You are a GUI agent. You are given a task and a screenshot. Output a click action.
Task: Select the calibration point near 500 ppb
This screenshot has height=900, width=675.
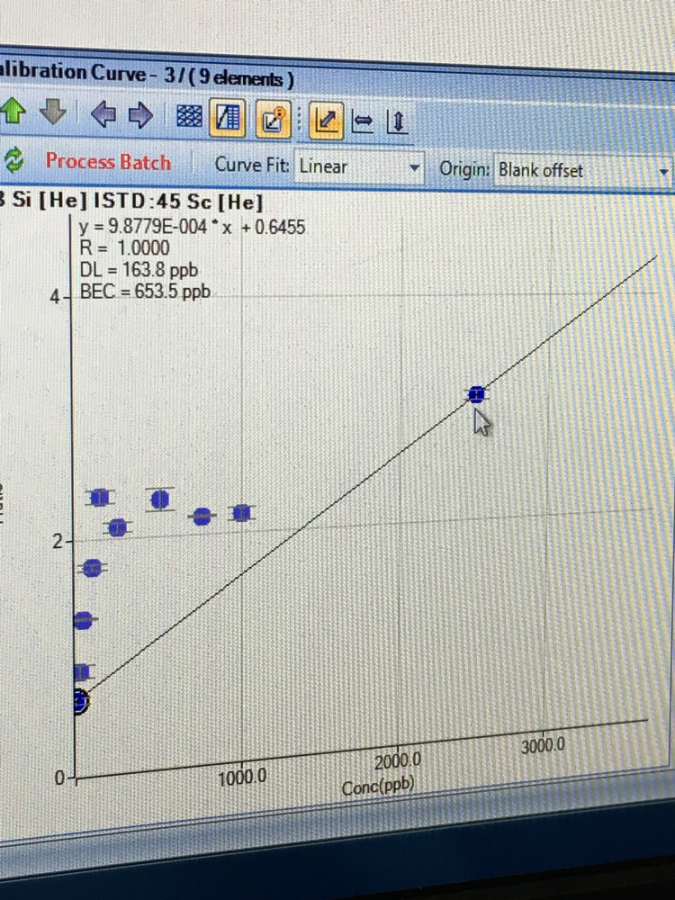(160, 499)
